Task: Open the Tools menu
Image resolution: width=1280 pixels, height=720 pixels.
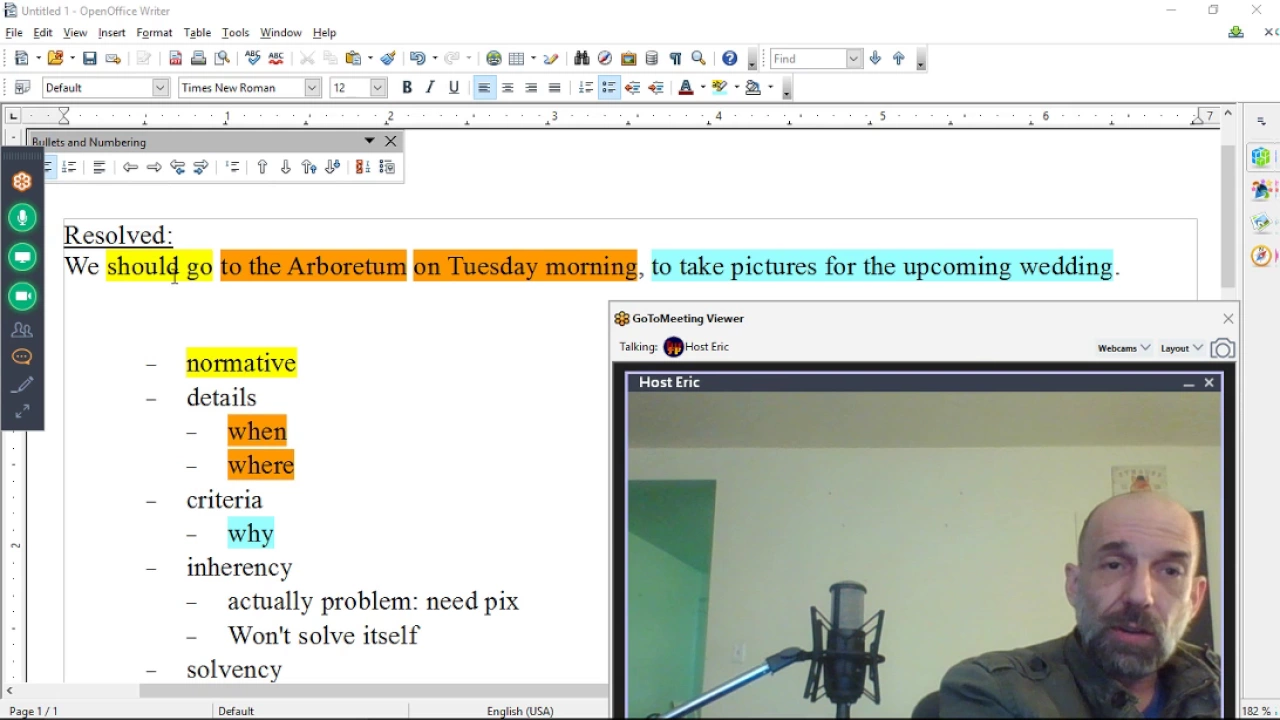Action: [x=236, y=33]
